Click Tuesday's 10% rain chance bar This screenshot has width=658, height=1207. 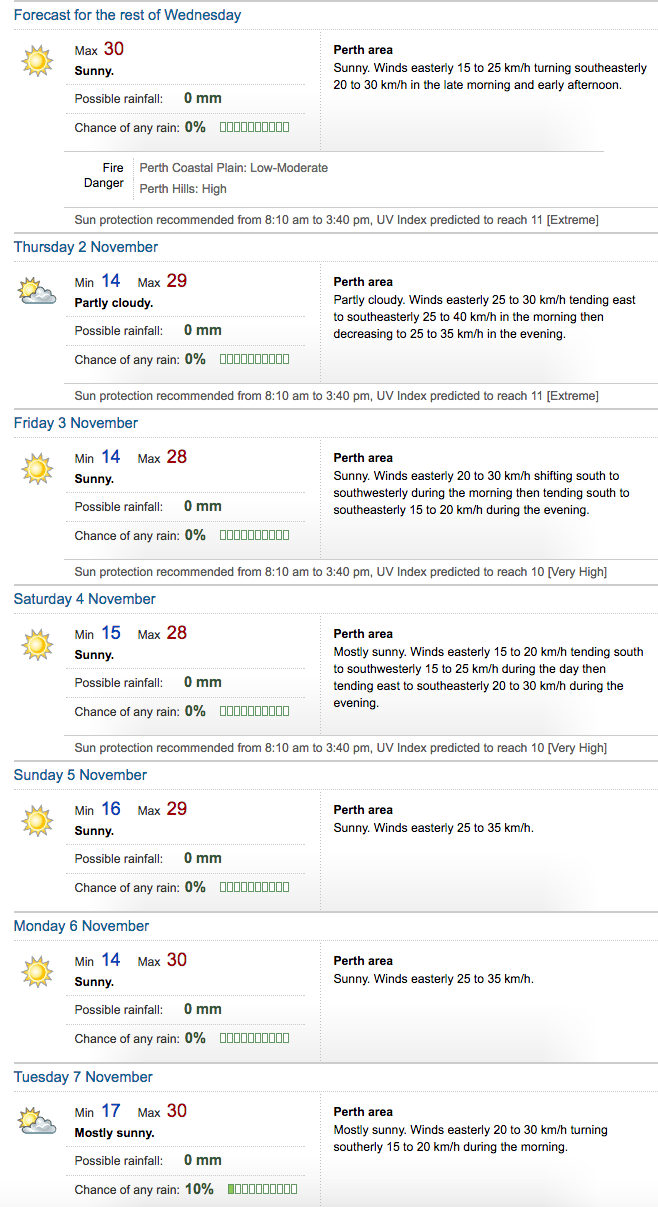pyautogui.click(x=262, y=1189)
